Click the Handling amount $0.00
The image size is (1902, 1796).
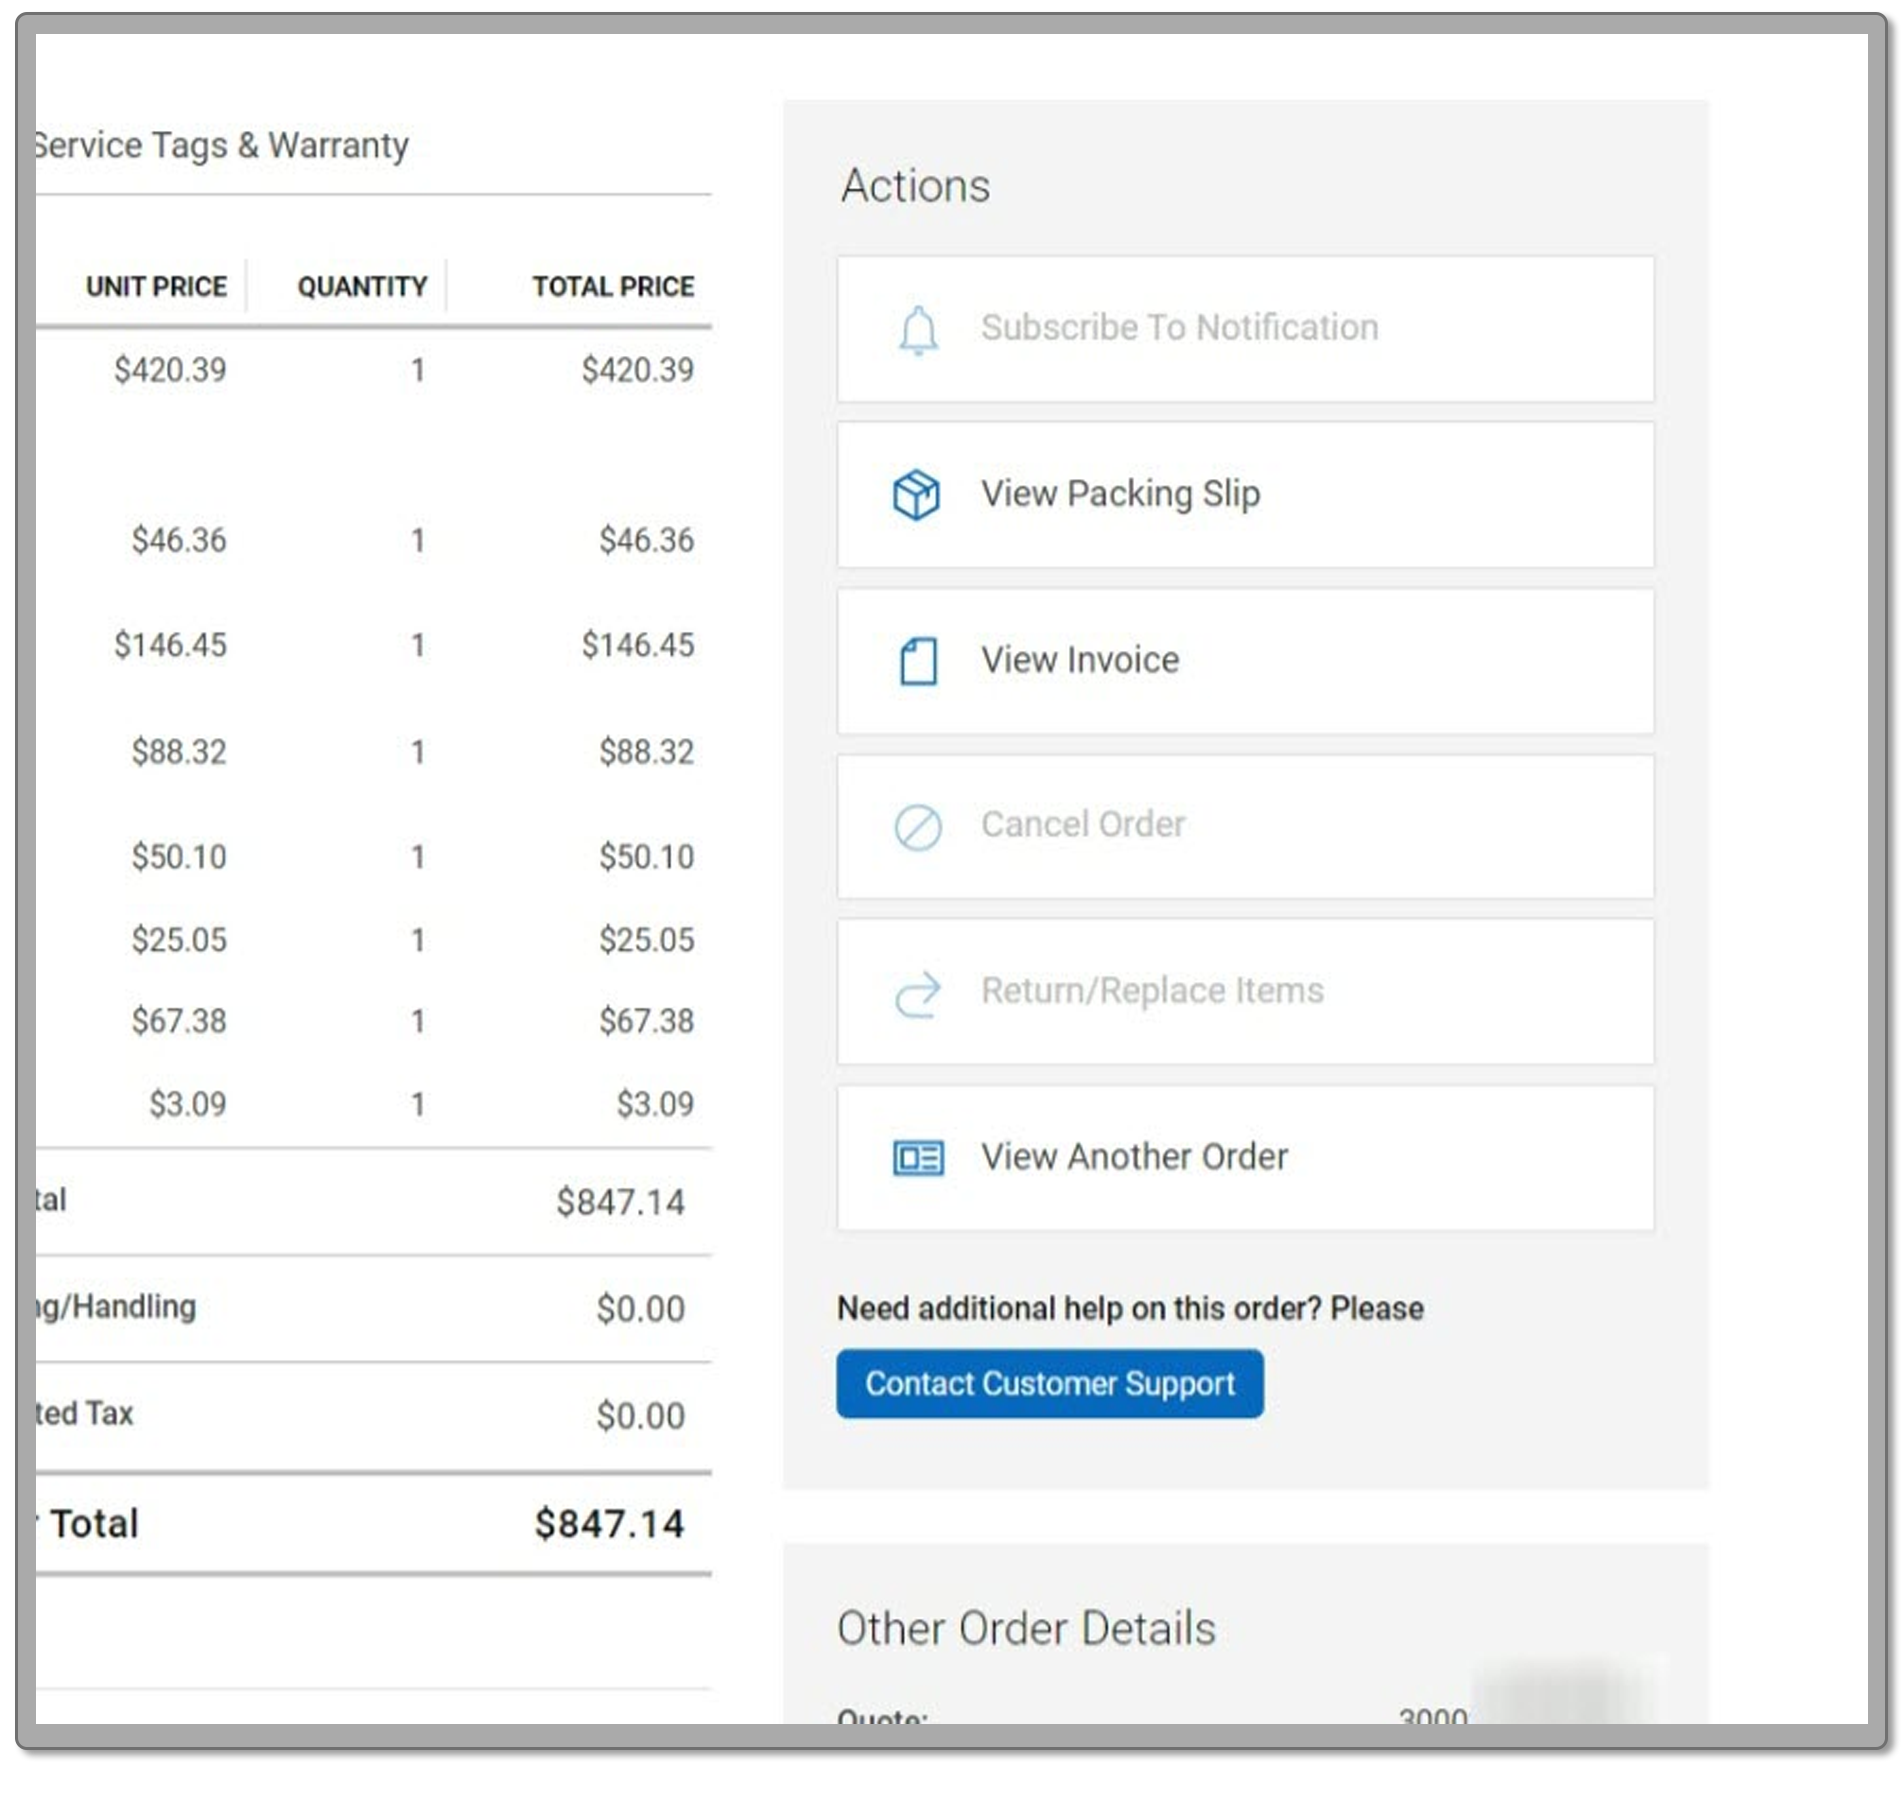pos(640,1309)
